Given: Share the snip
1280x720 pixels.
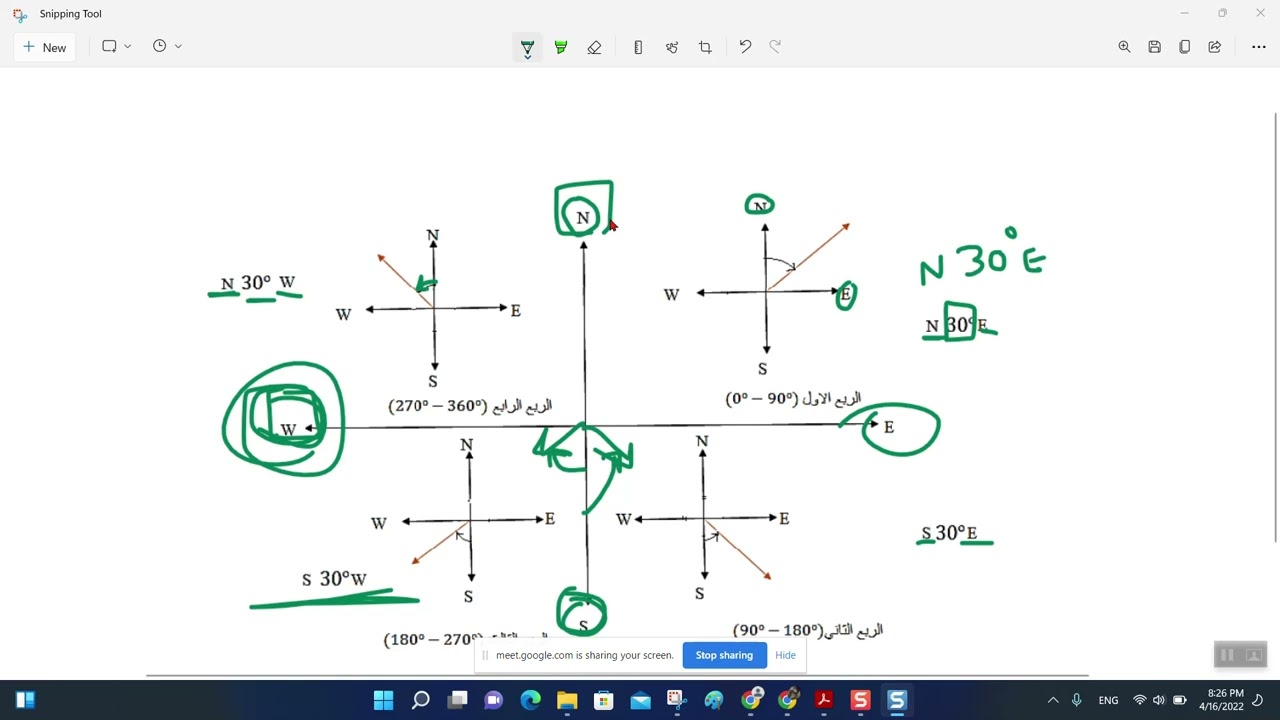Looking at the screenshot, I should pos(1214,47).
